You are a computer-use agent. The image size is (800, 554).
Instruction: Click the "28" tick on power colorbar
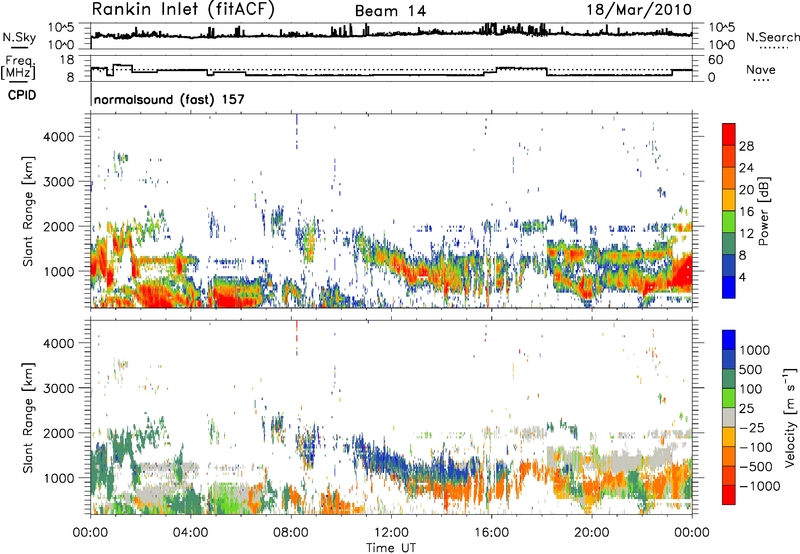(x=746, y=146)
